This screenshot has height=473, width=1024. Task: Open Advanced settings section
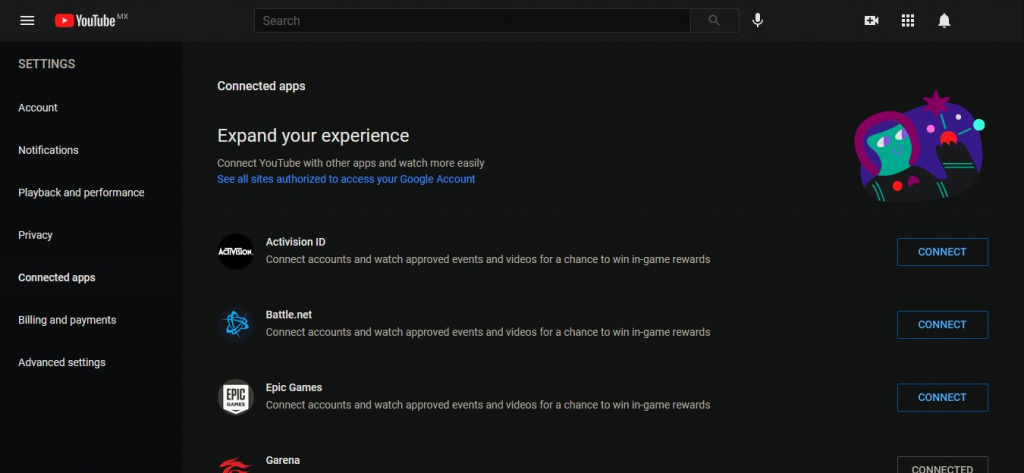click(62, 363)
